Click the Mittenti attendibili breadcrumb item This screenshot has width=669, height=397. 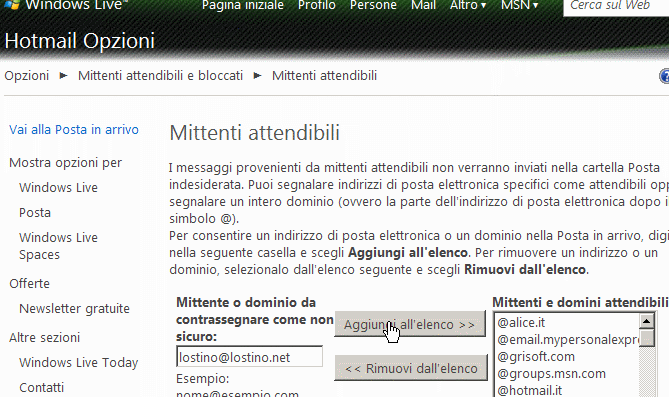[x=324, y=76]
